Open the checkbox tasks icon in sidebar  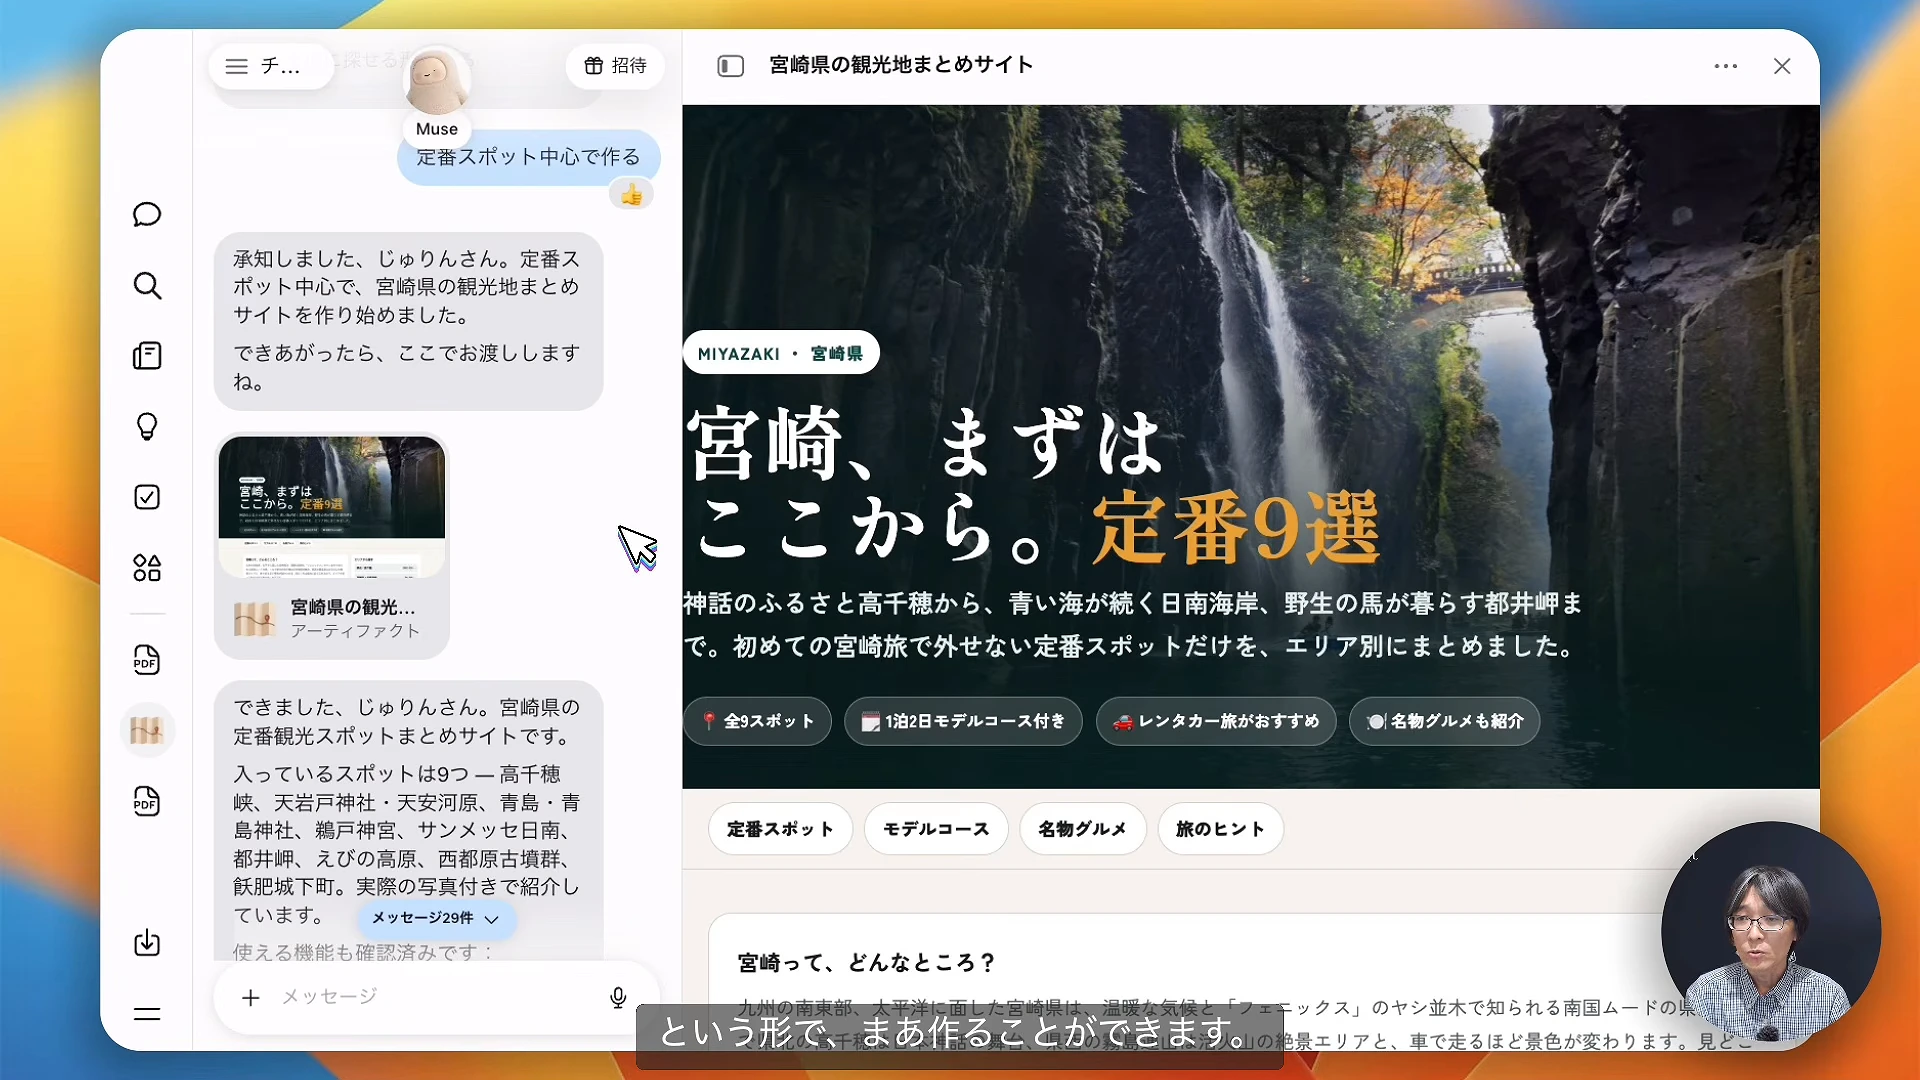147,497
